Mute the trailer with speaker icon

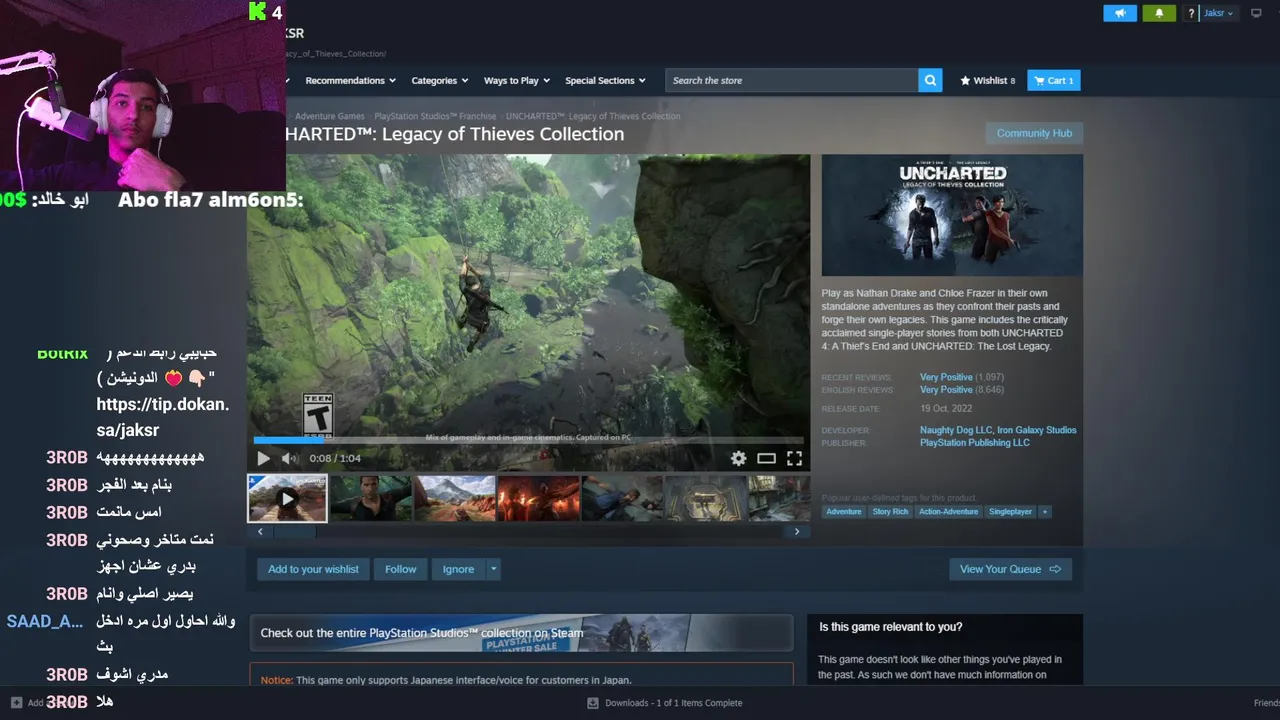click(290, 458)
